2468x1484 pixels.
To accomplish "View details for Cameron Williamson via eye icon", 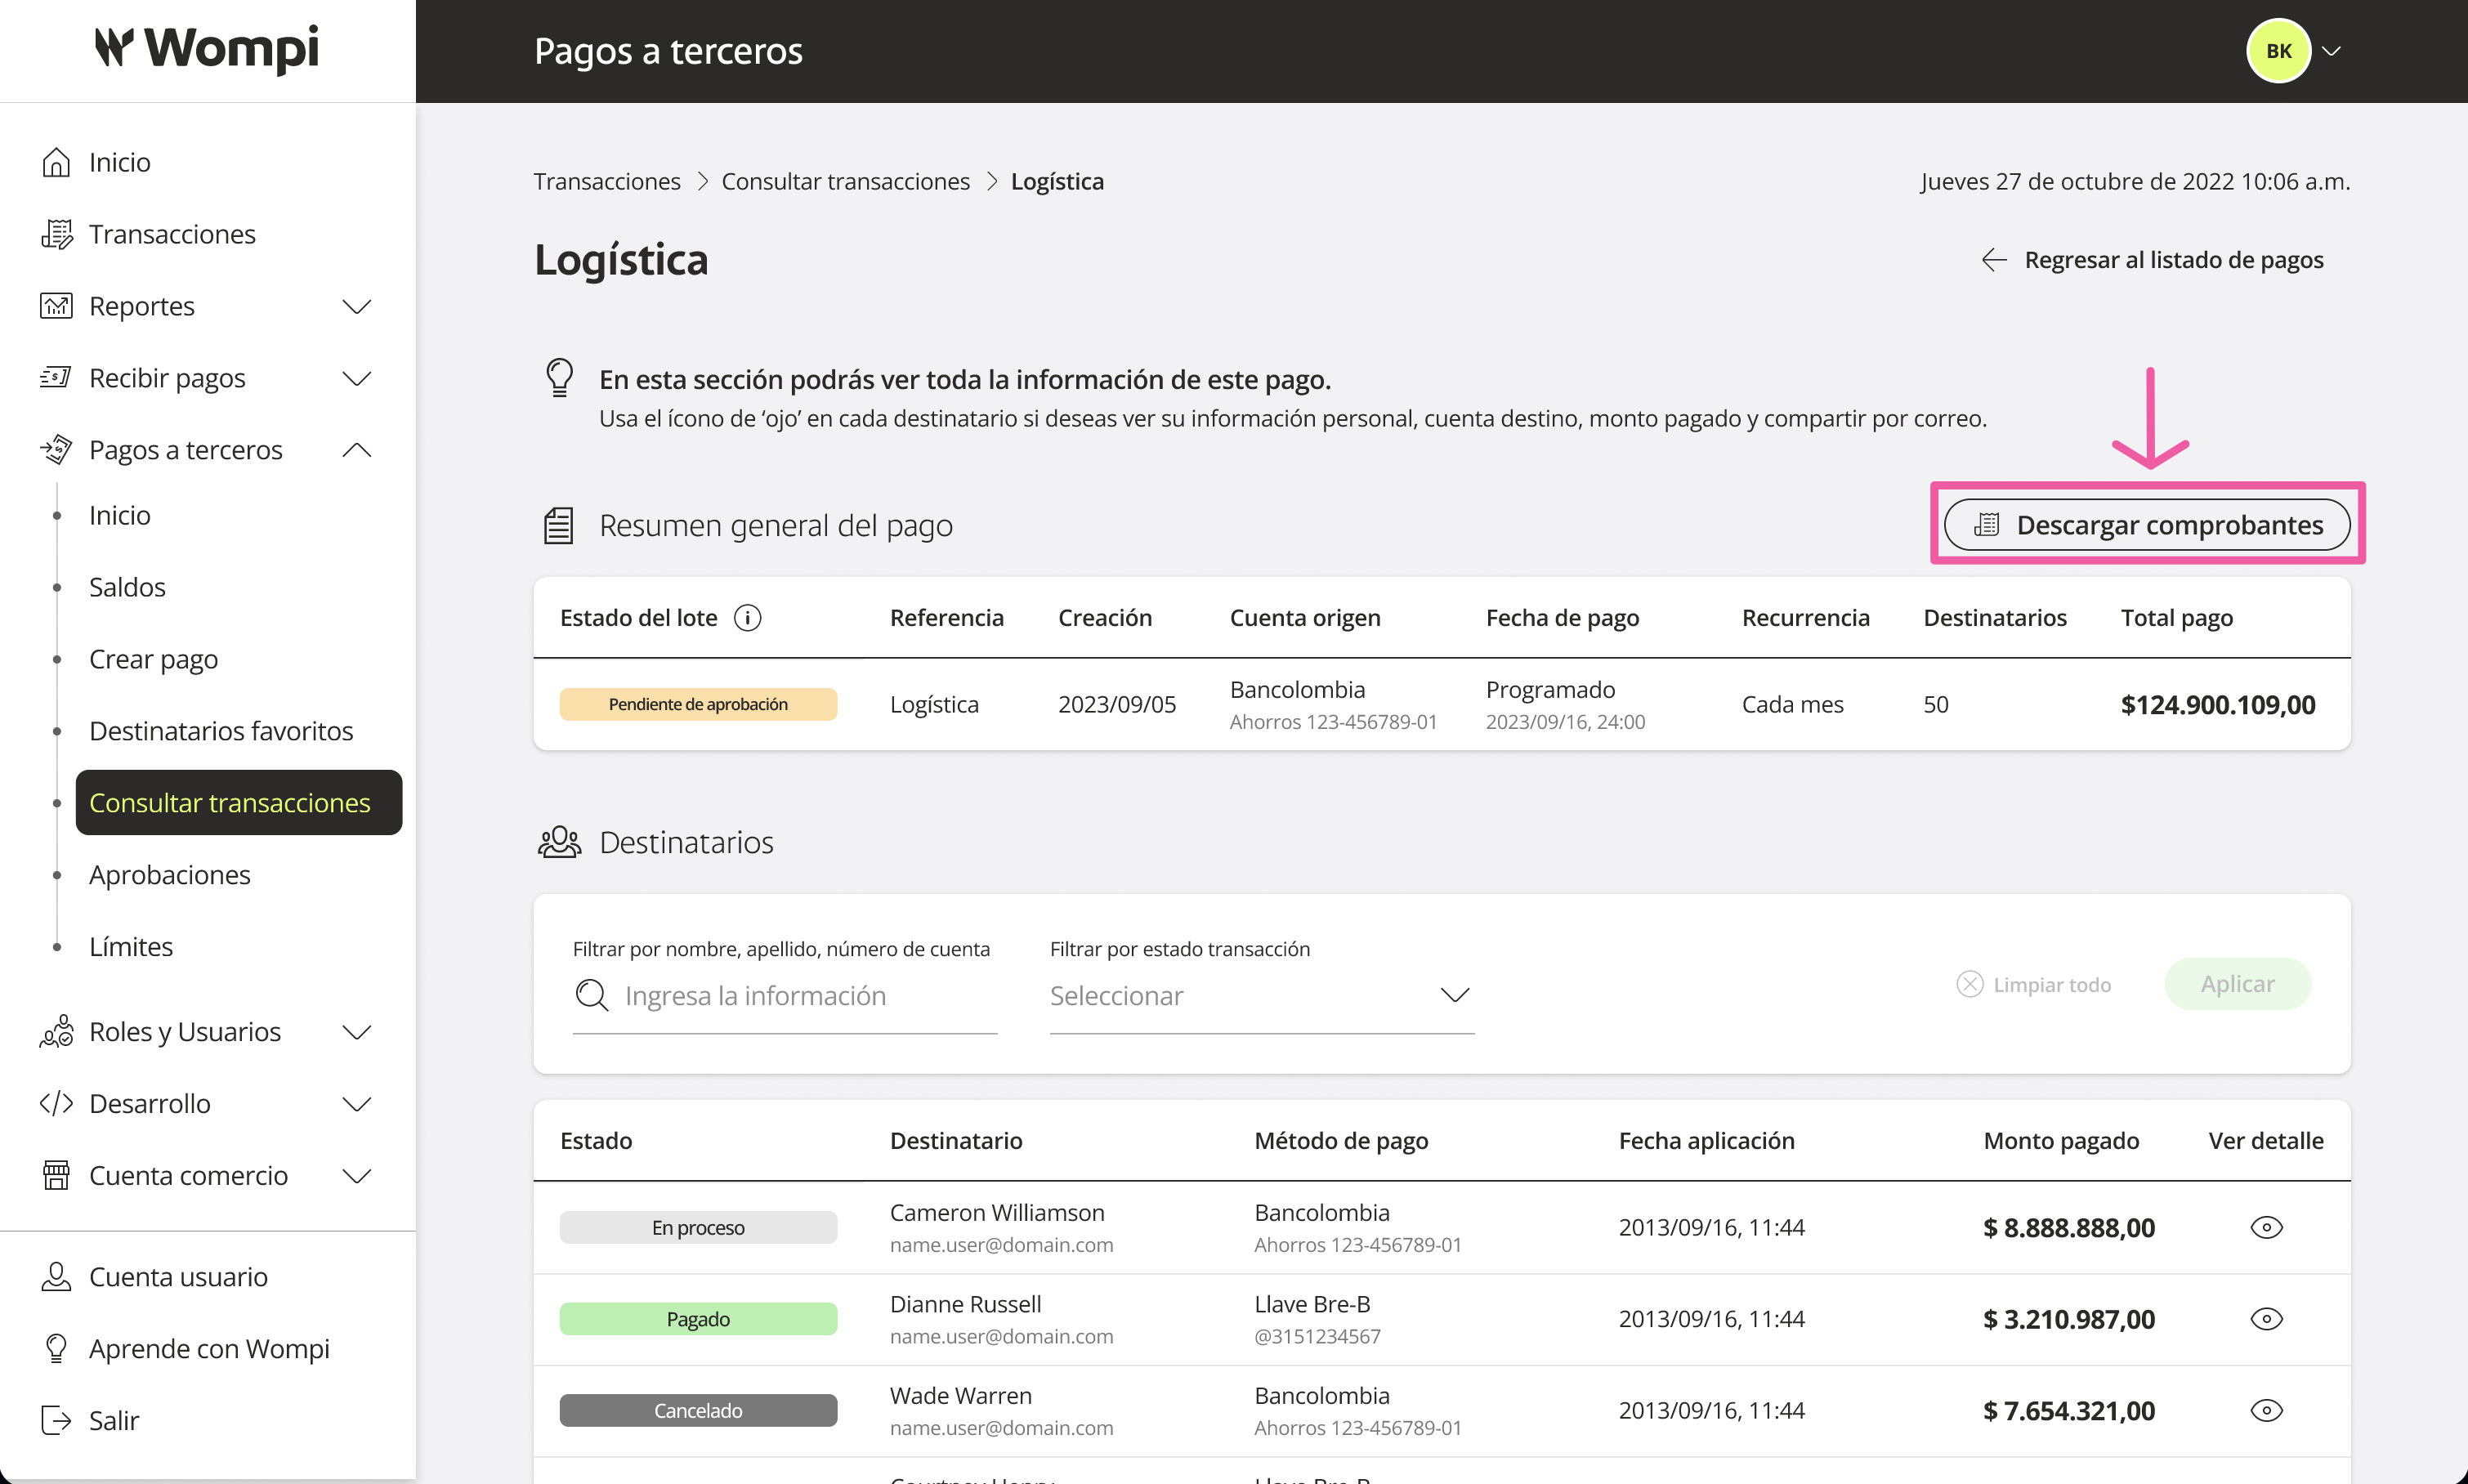I will point(2266,1228).
